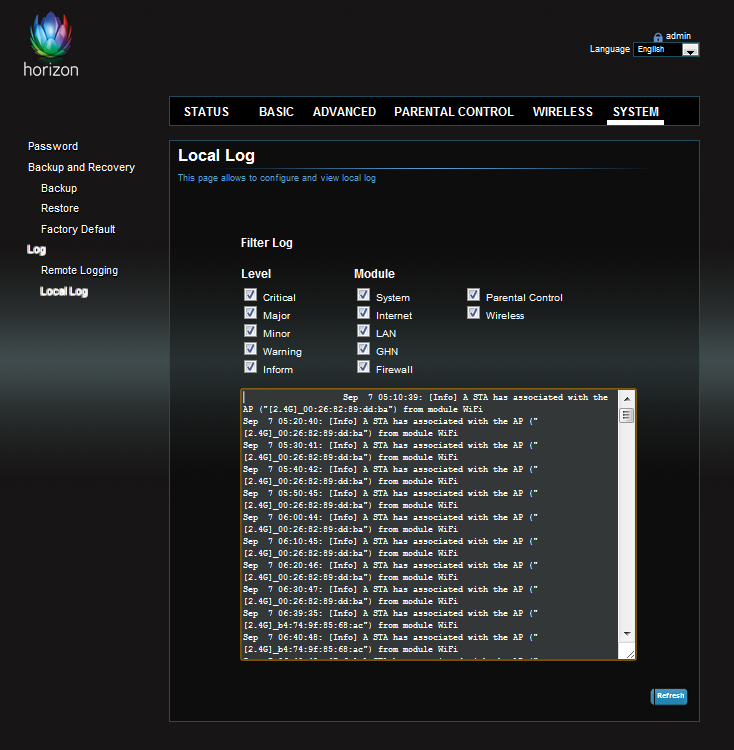Toggle the Major level checkbox
Image resolution: width=734 pixels, height=750 pixels.
(x=251, y=313)
